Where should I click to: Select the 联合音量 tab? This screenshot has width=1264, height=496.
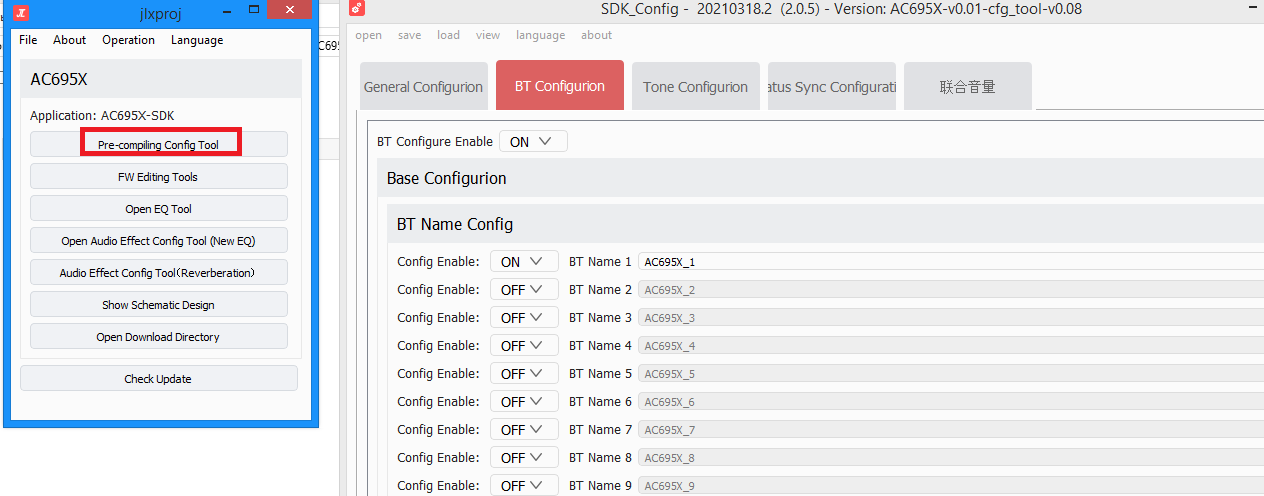[967, 87]
